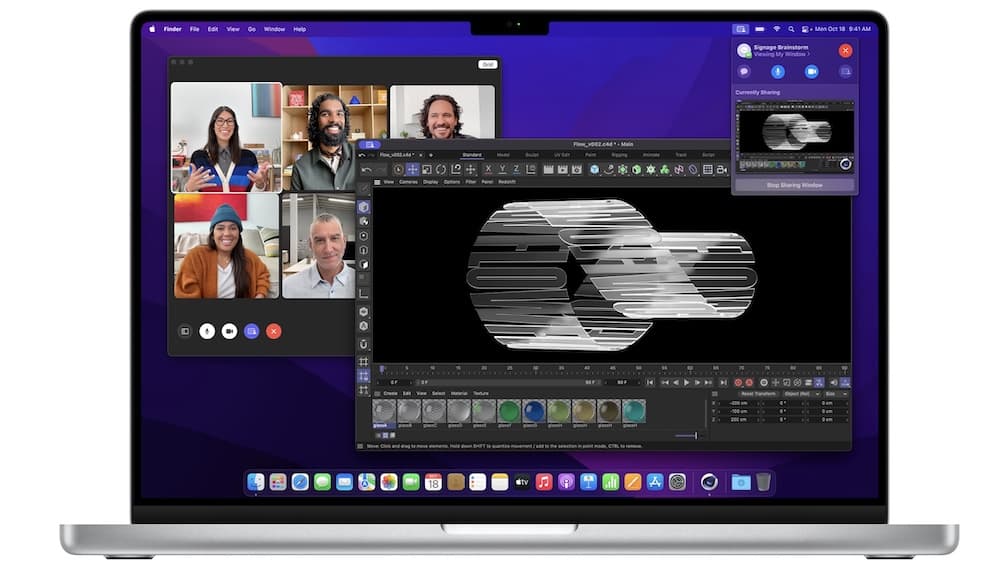Toggle X axis lock in Cinema 4D
Image resolution: width=1000 pixels, height=578 pixels.
[x=488, y=170]
